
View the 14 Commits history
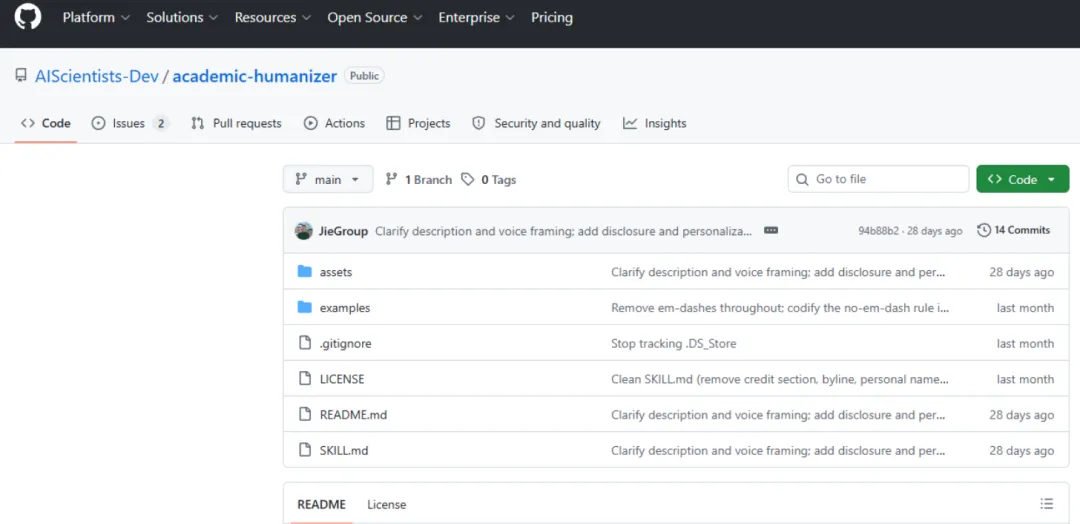1014,230
